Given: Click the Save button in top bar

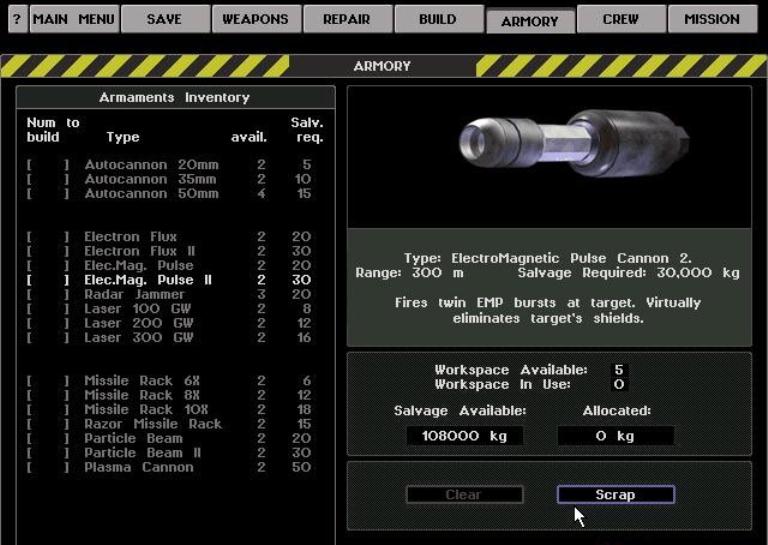Looking at the screenshot, I should point(165,19).
